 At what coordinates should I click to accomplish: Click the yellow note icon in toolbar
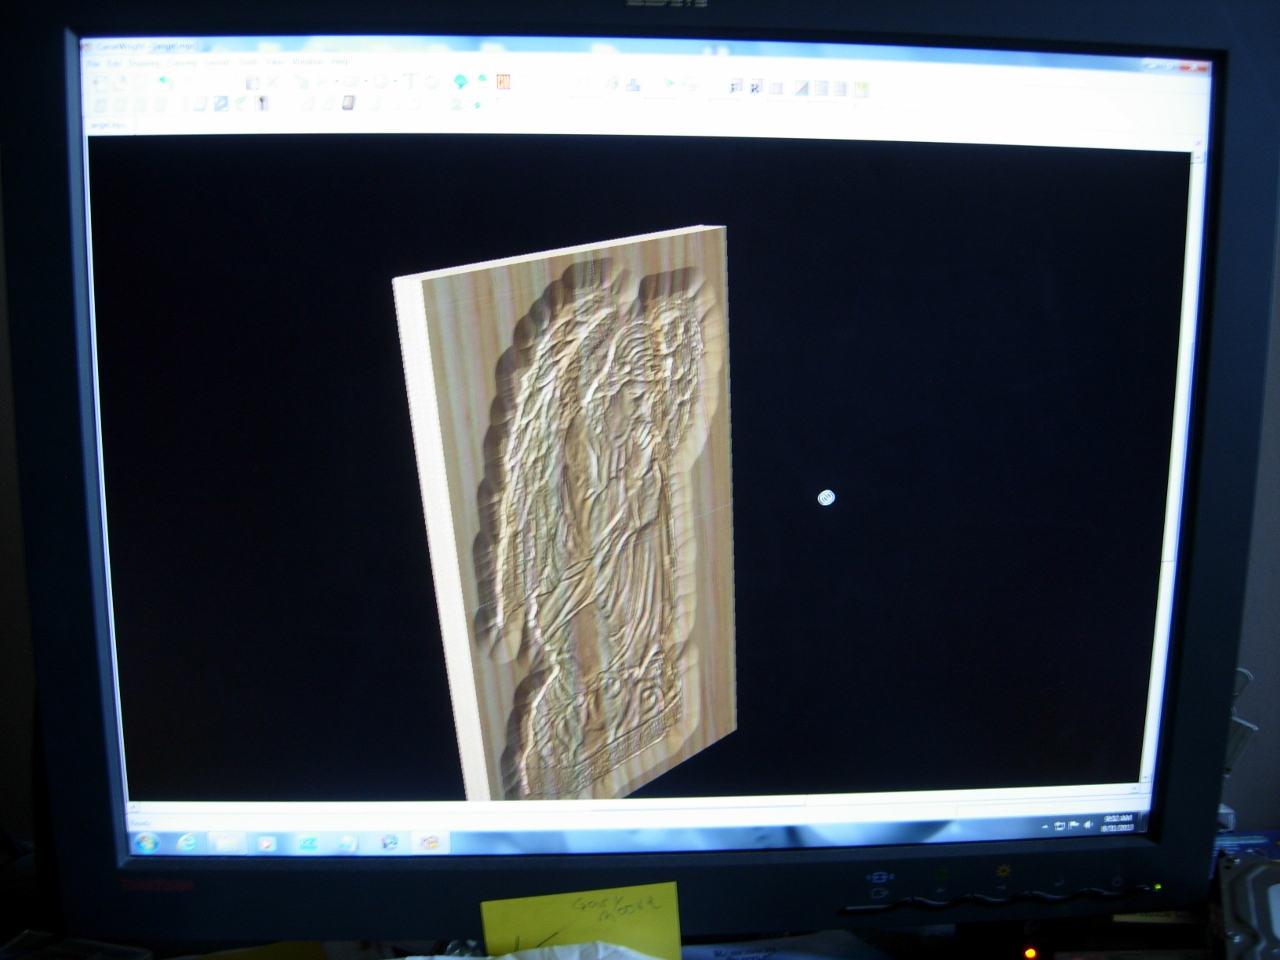tap(861, 89)
